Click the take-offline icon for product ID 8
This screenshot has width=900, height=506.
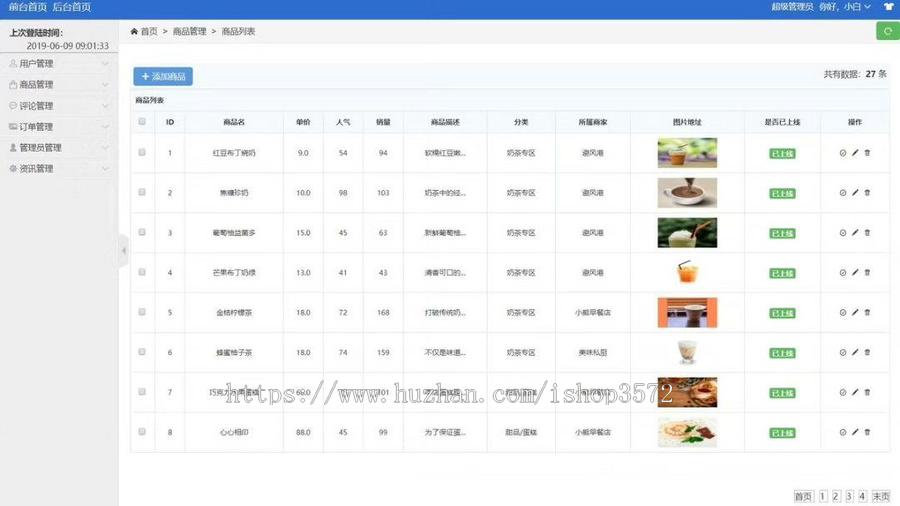pos(843,432)
